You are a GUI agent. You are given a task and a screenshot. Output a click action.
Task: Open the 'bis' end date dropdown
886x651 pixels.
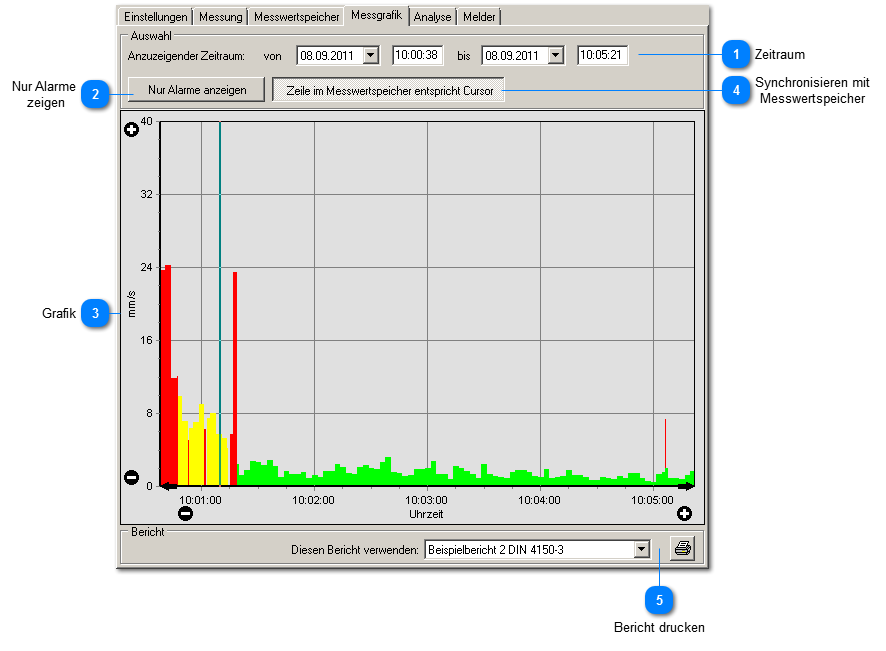coord(556,56)
